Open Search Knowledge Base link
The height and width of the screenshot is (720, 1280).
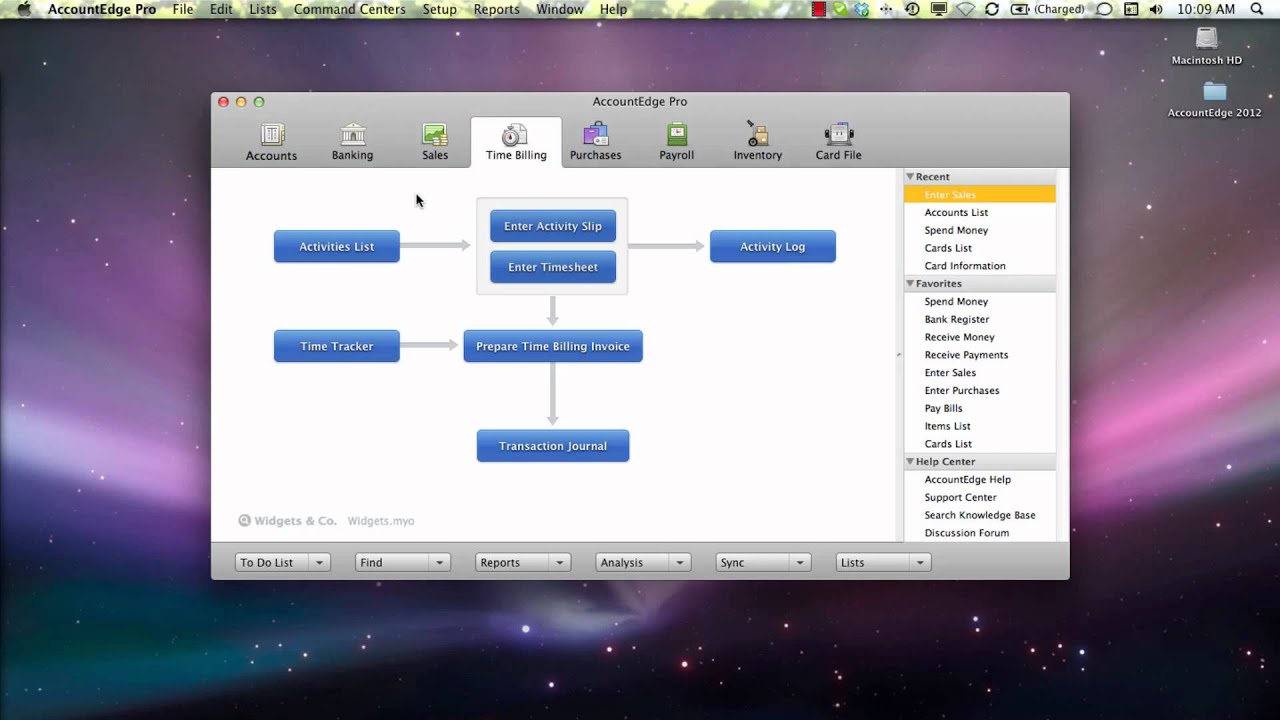tap(980, 516)
